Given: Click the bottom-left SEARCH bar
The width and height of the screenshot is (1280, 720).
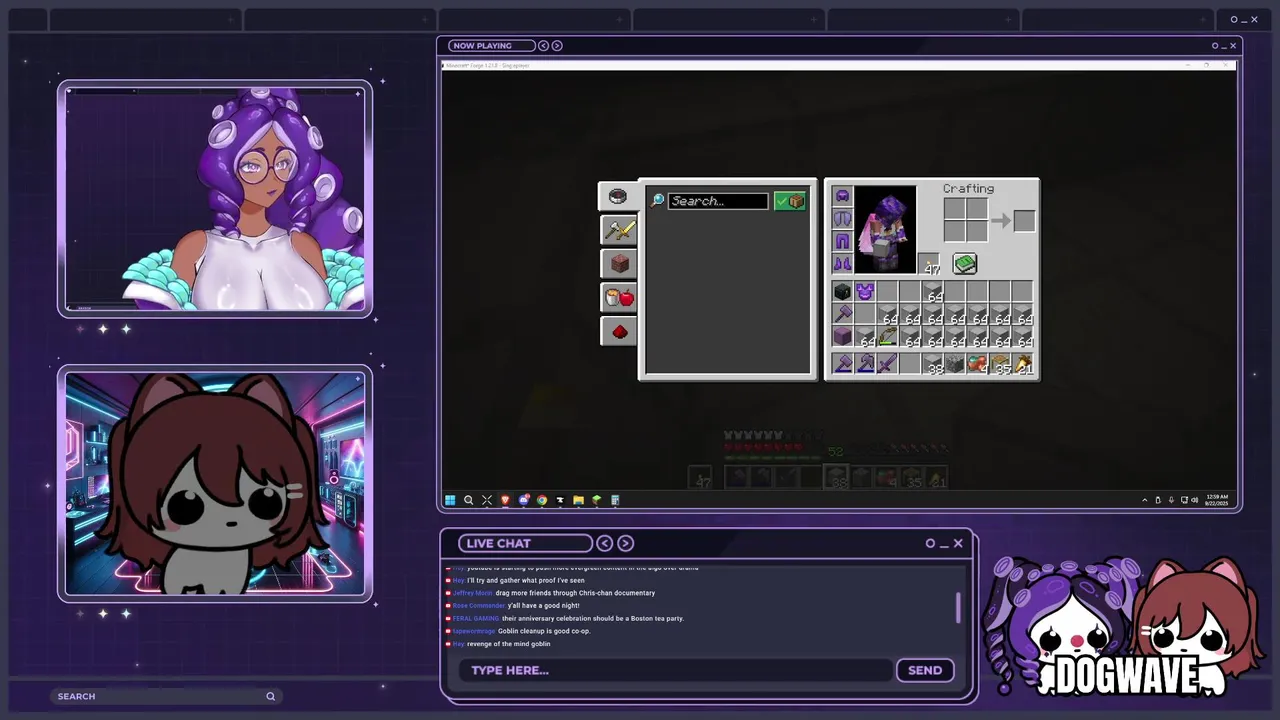Looking at the screenshot, I should (x=165, y=696).
